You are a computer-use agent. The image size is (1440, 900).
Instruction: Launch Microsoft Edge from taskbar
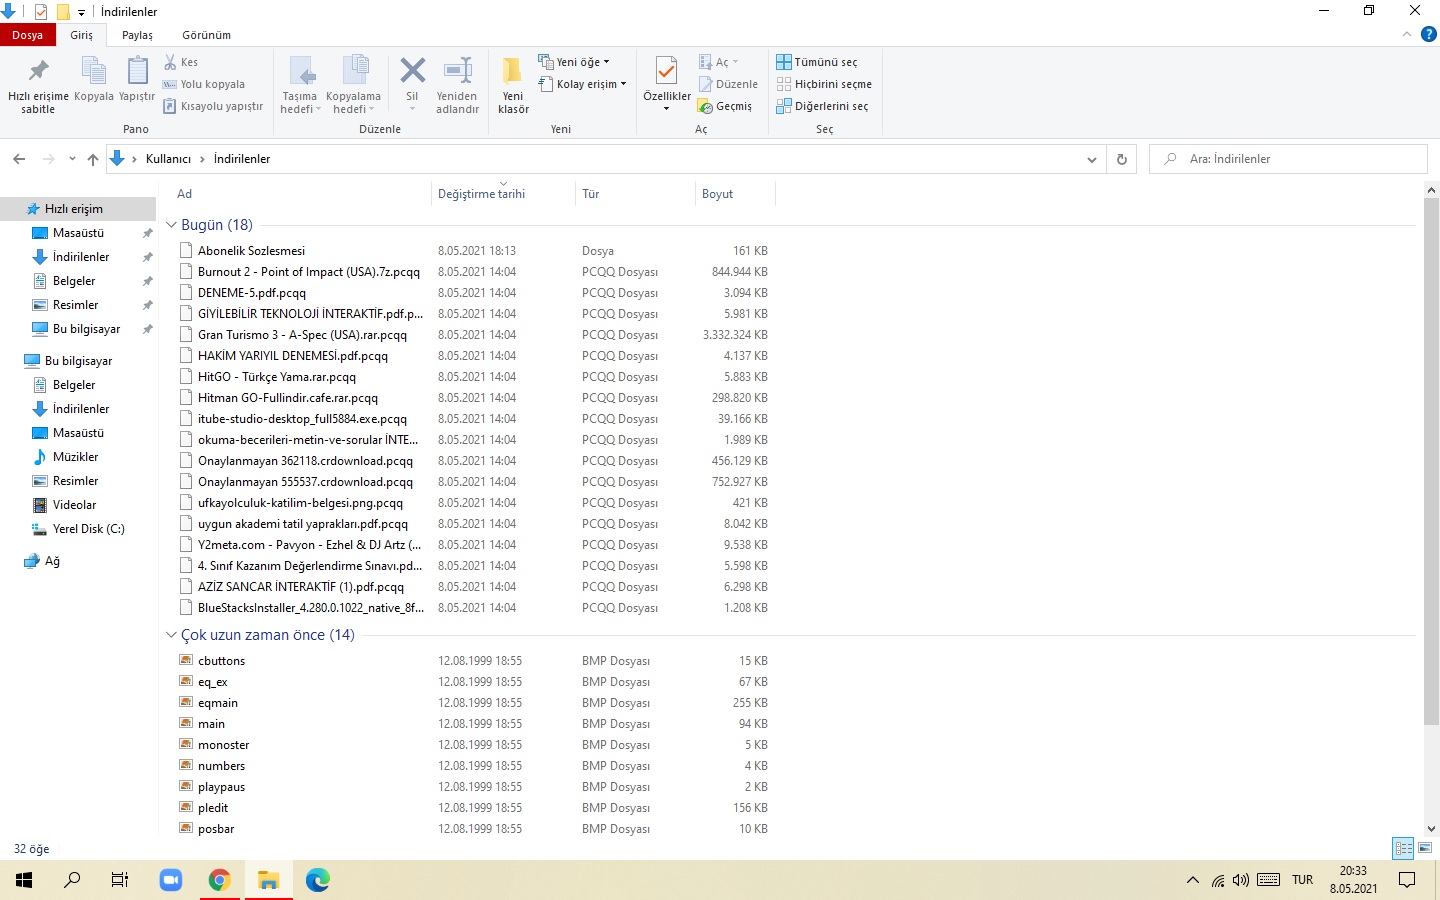click(x=318, y=880)
